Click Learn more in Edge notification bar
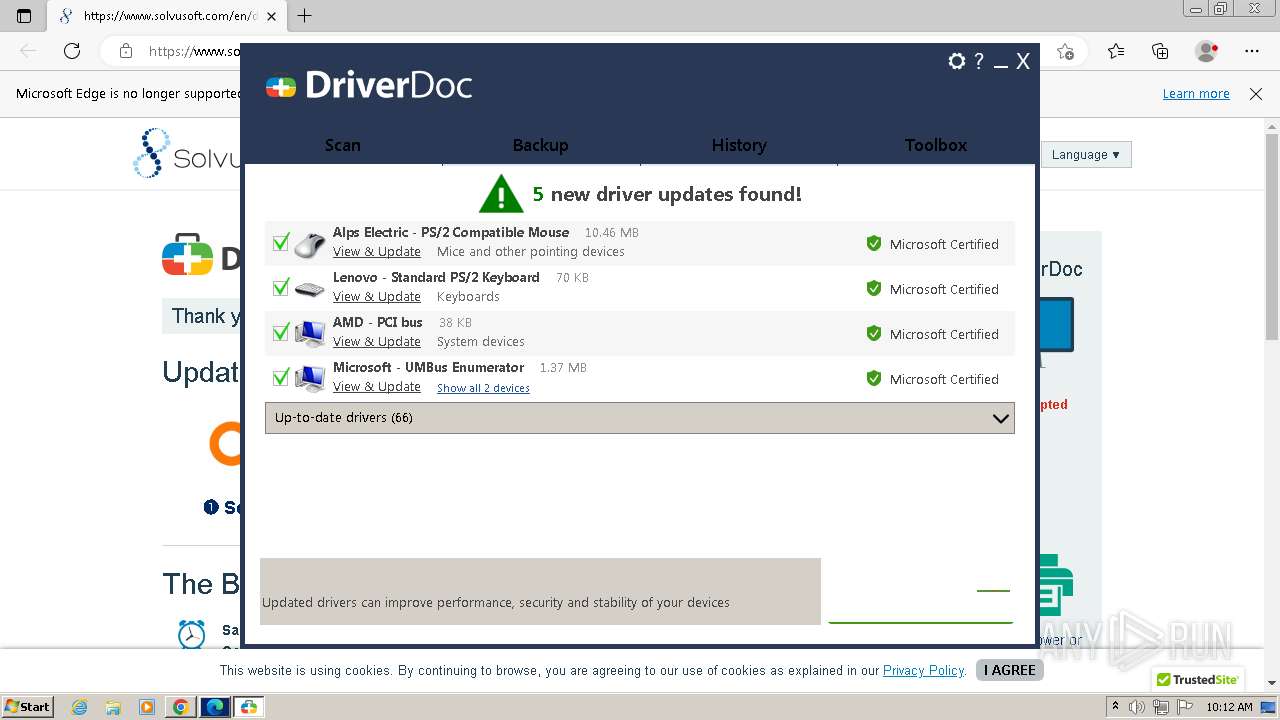 pyautogui.click(x=1196, y=94)
